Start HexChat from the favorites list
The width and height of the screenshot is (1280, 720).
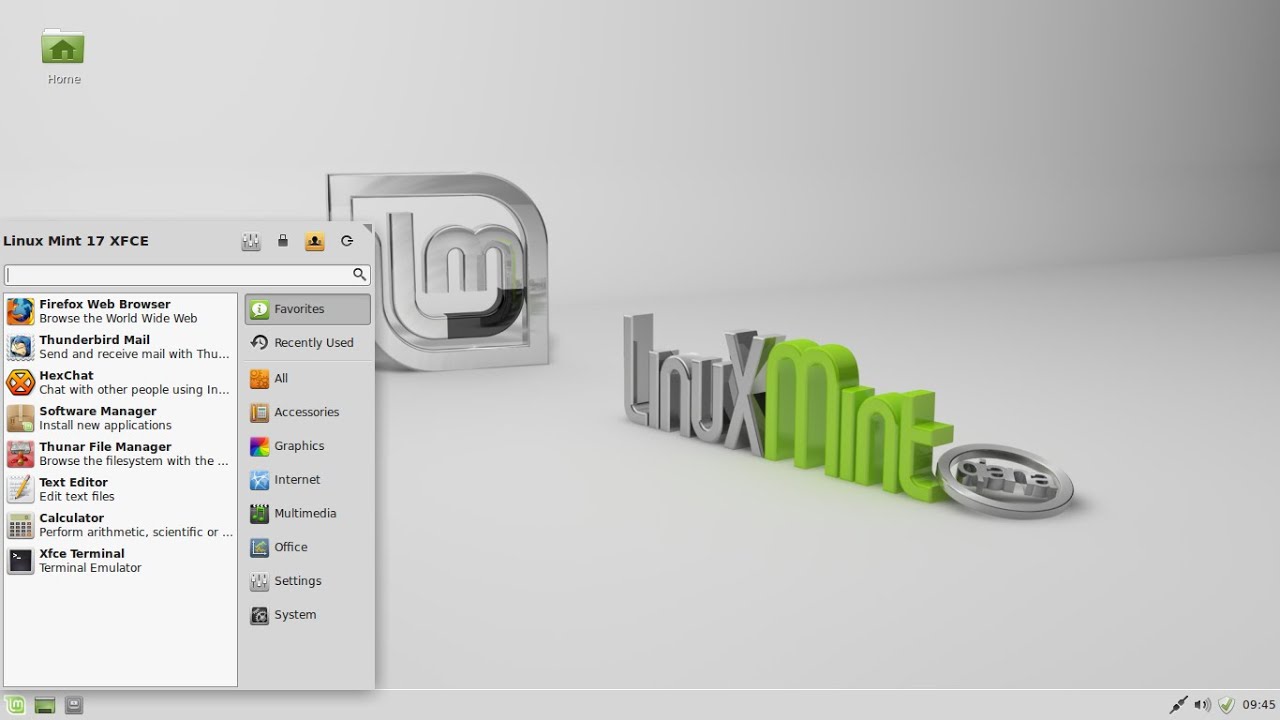click(x=120, y=382)
